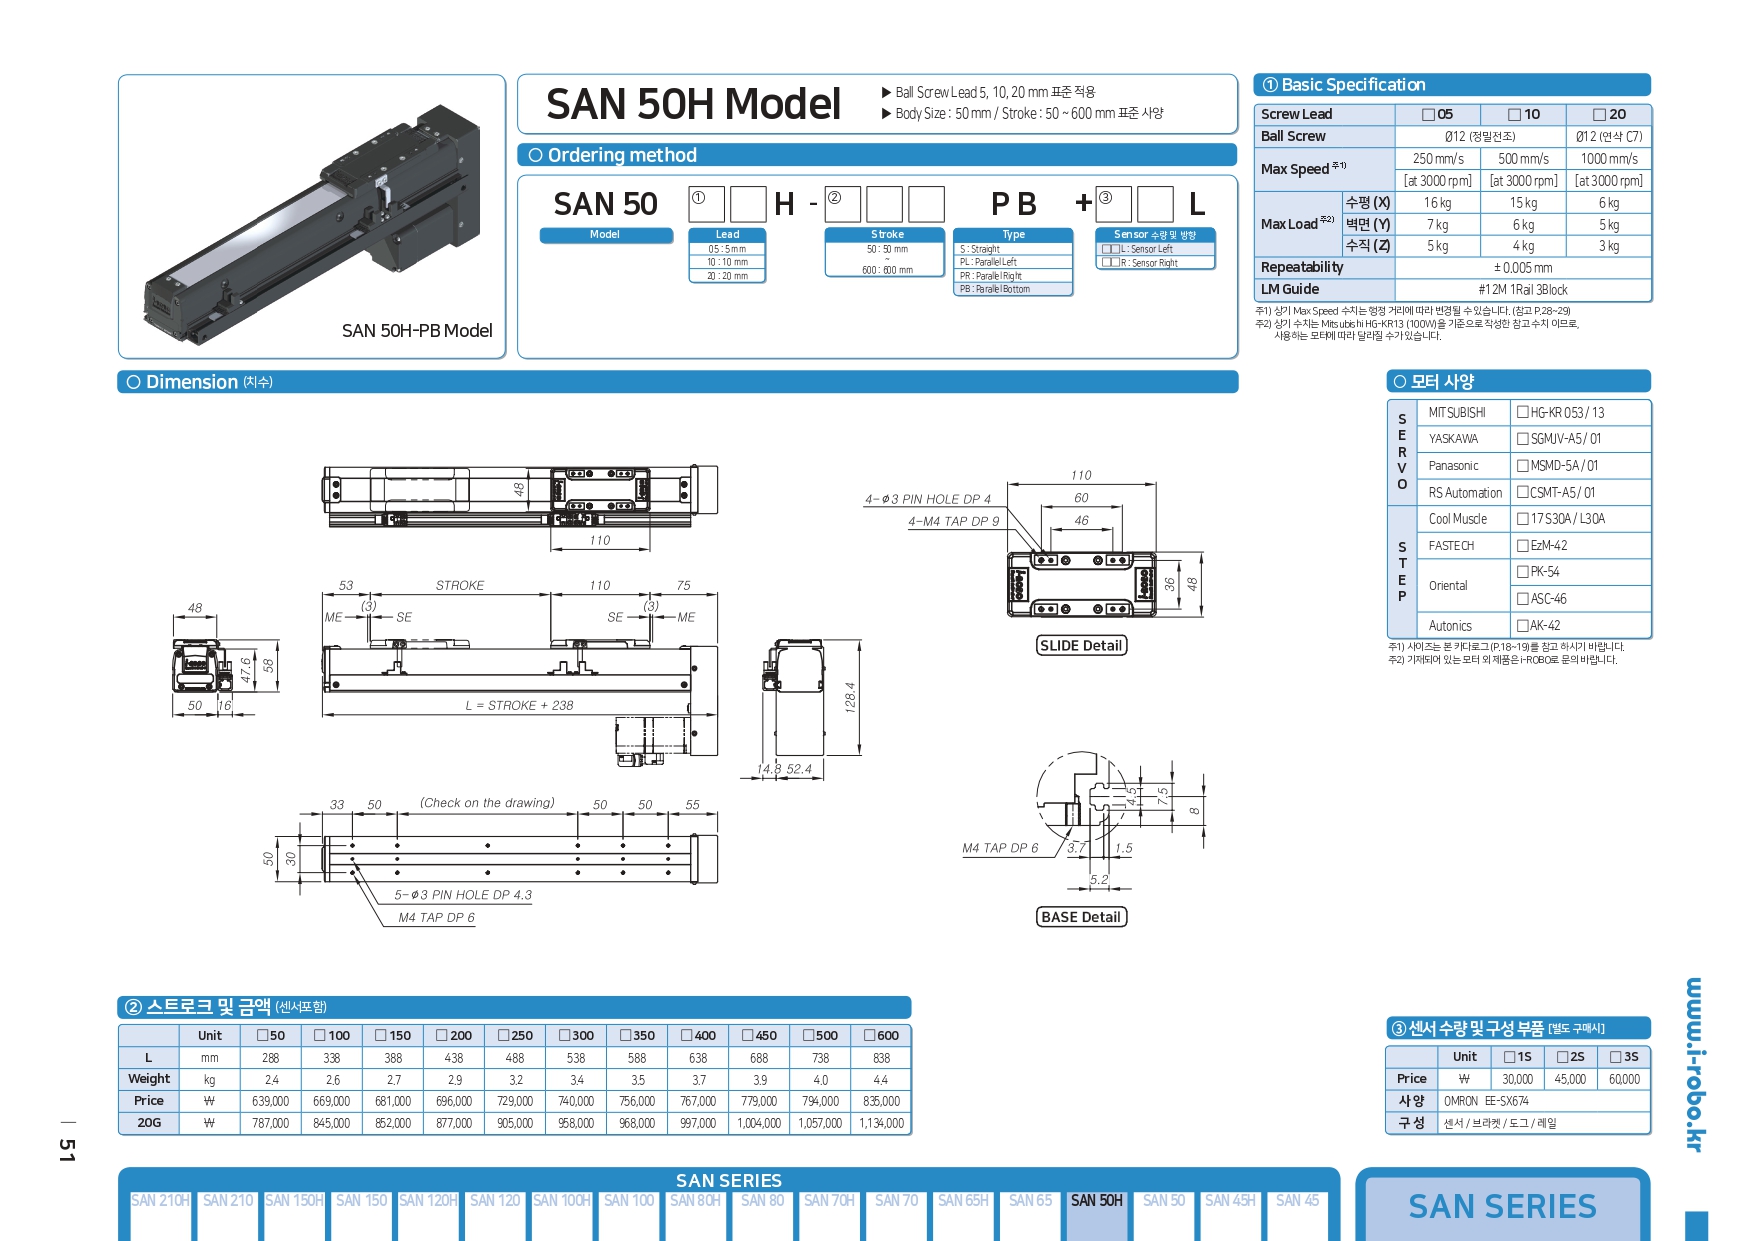
Task: Click the first stroke code box marked ②
Action: (x=843, y=205)
